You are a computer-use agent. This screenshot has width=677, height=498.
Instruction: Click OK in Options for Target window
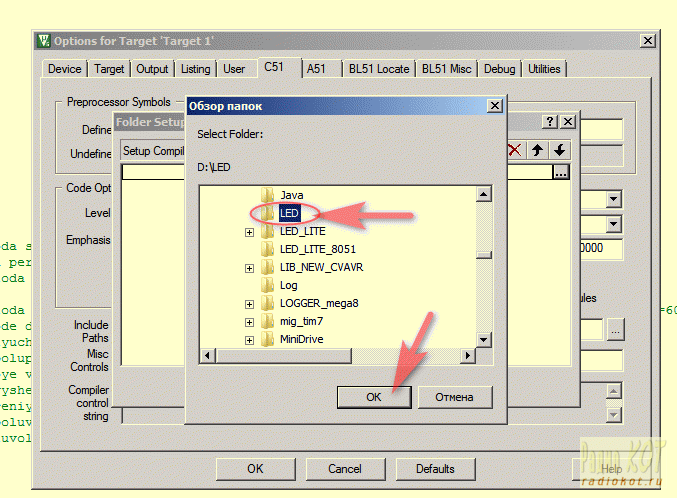[256, 469]
